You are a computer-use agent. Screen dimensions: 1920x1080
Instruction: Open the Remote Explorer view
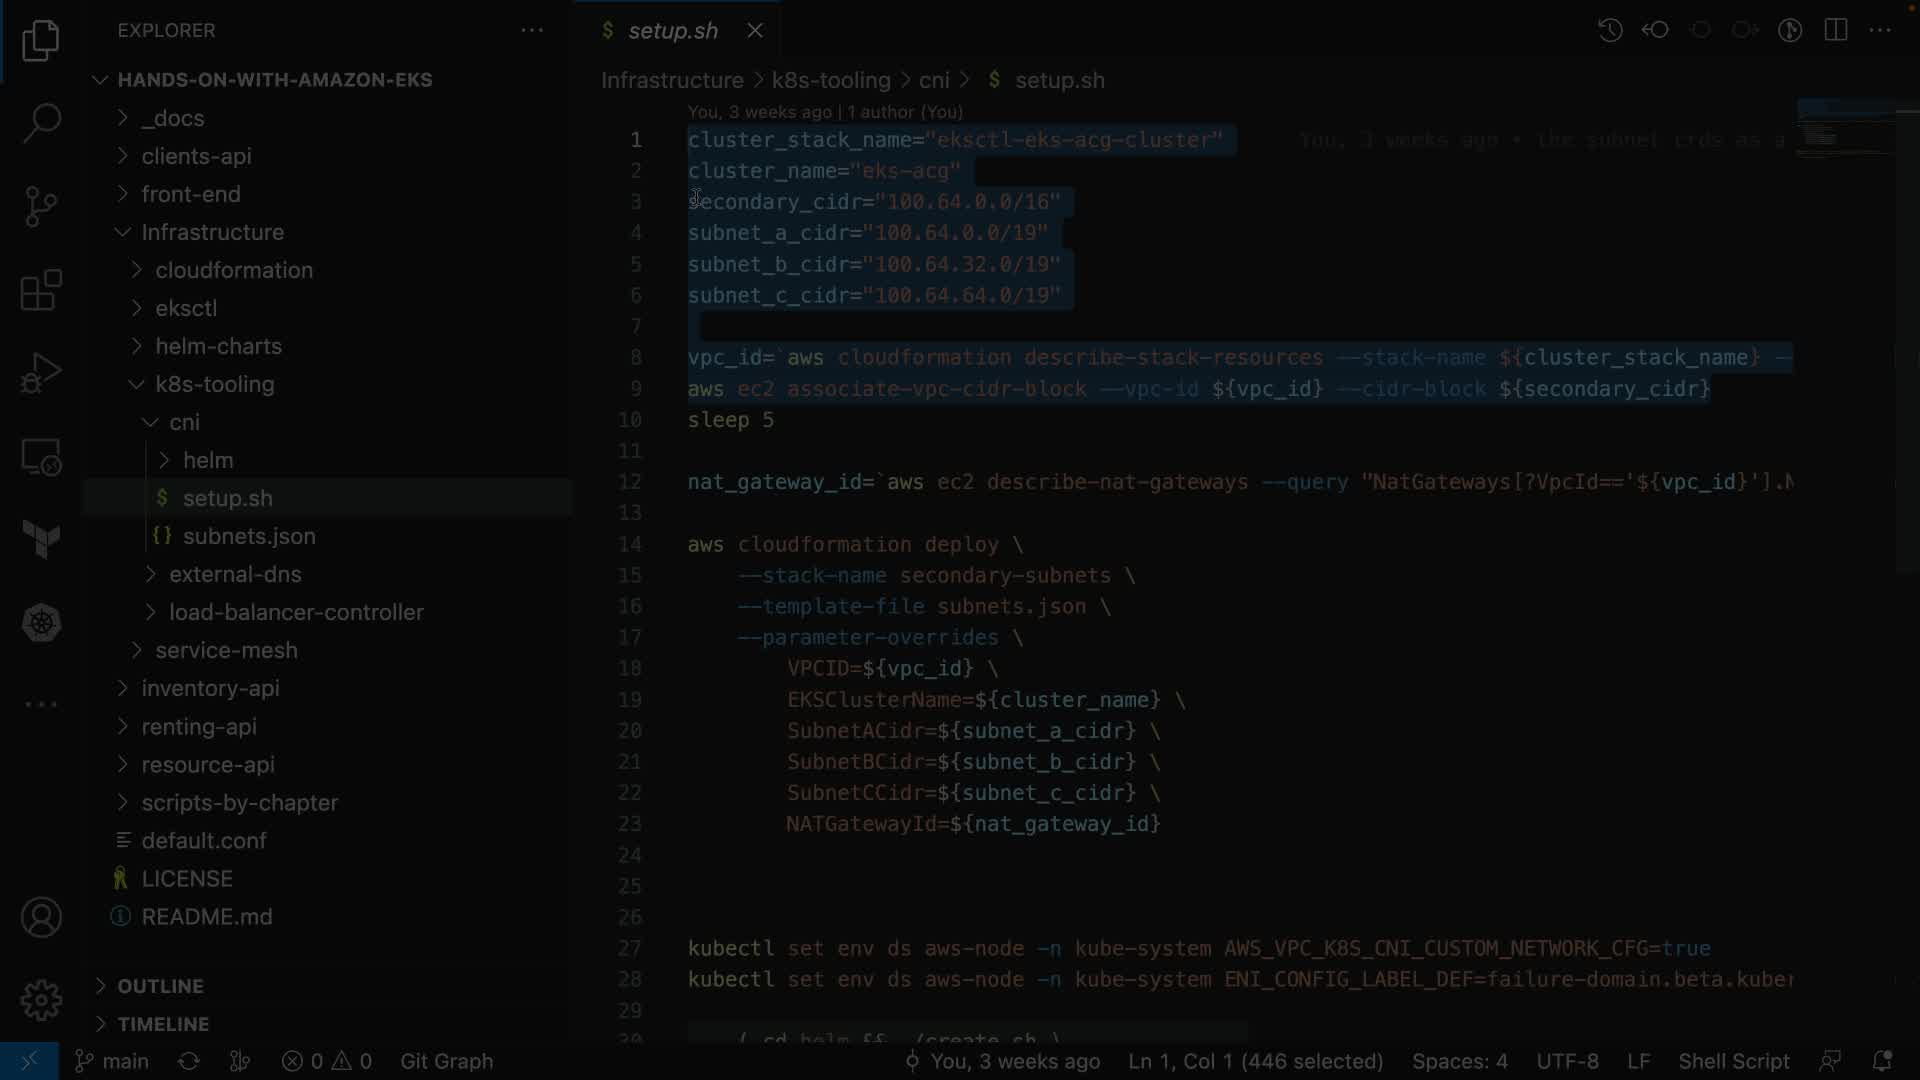coord(41,458)
